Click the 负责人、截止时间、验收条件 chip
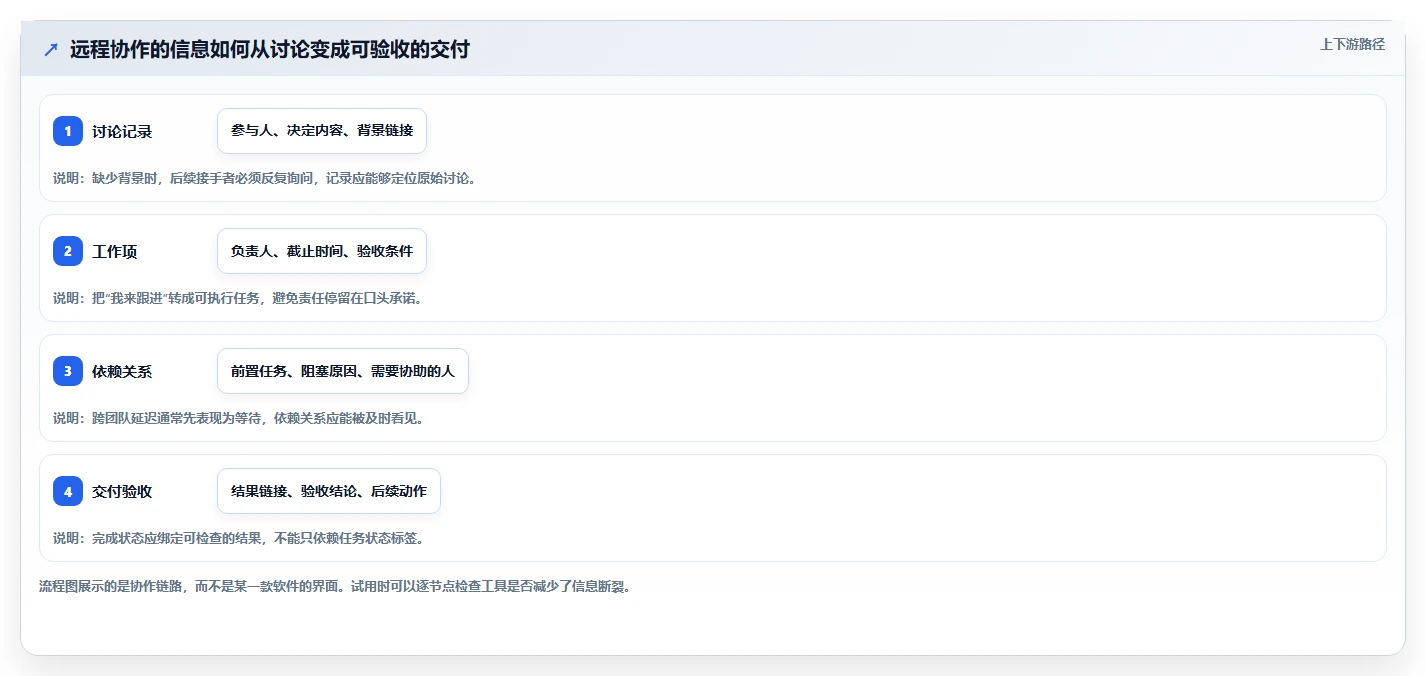The image size is (1426, 676). click(322, 251)
